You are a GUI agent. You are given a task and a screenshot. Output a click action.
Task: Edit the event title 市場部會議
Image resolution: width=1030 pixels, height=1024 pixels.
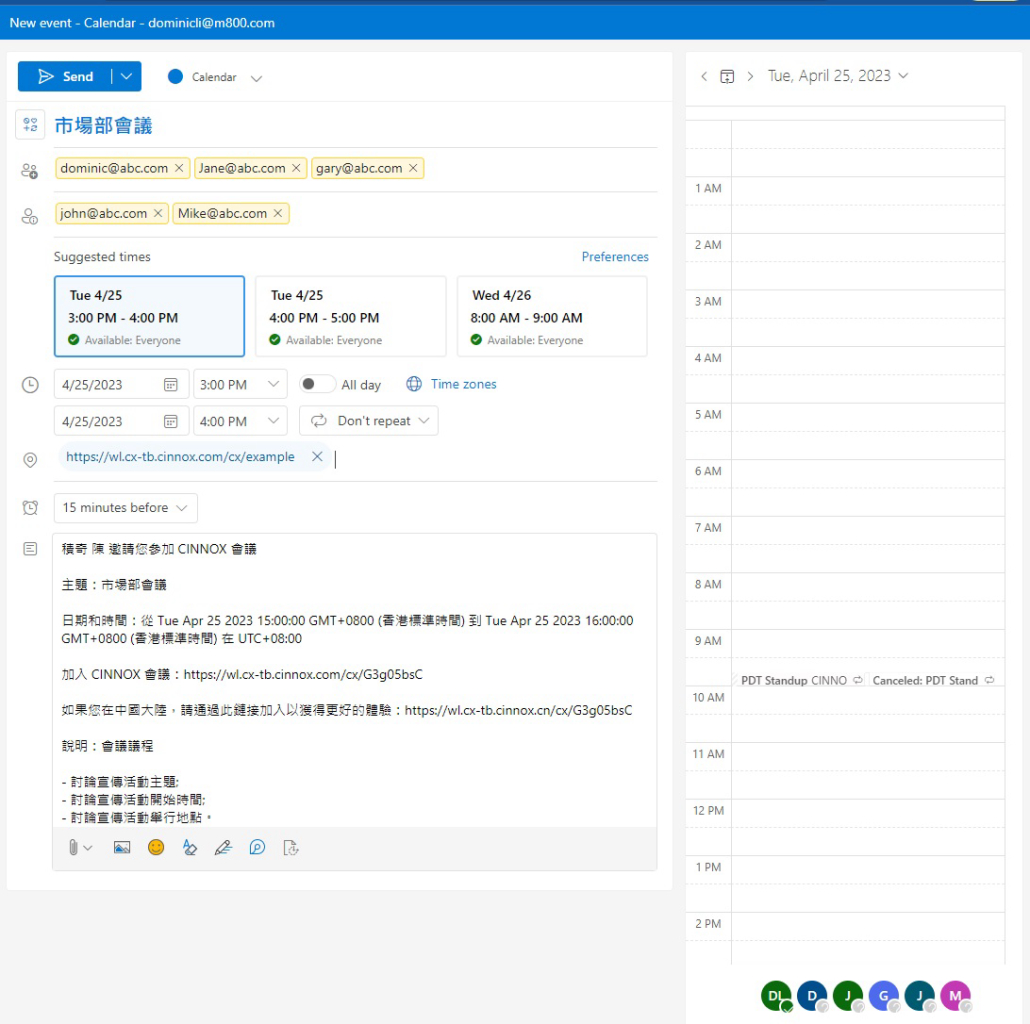[103, 125]
